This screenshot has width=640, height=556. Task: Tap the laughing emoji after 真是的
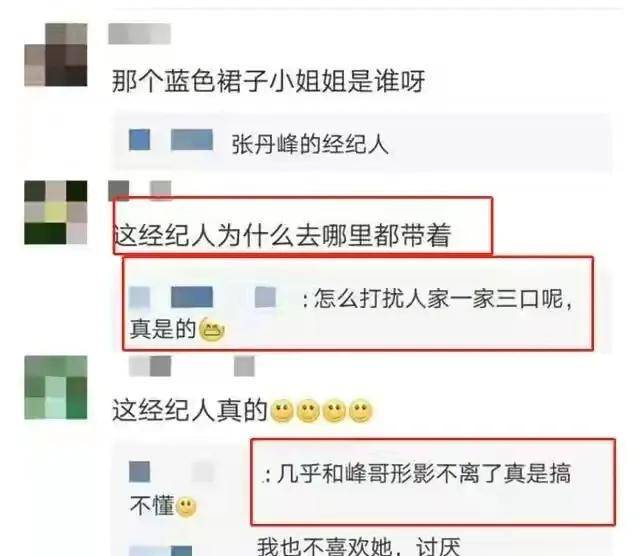[212, 329]
